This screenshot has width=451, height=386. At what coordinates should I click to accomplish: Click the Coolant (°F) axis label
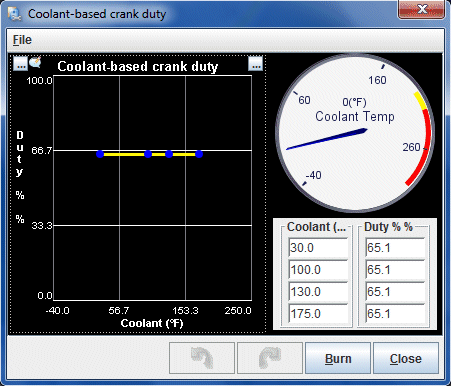pos(152,323)
